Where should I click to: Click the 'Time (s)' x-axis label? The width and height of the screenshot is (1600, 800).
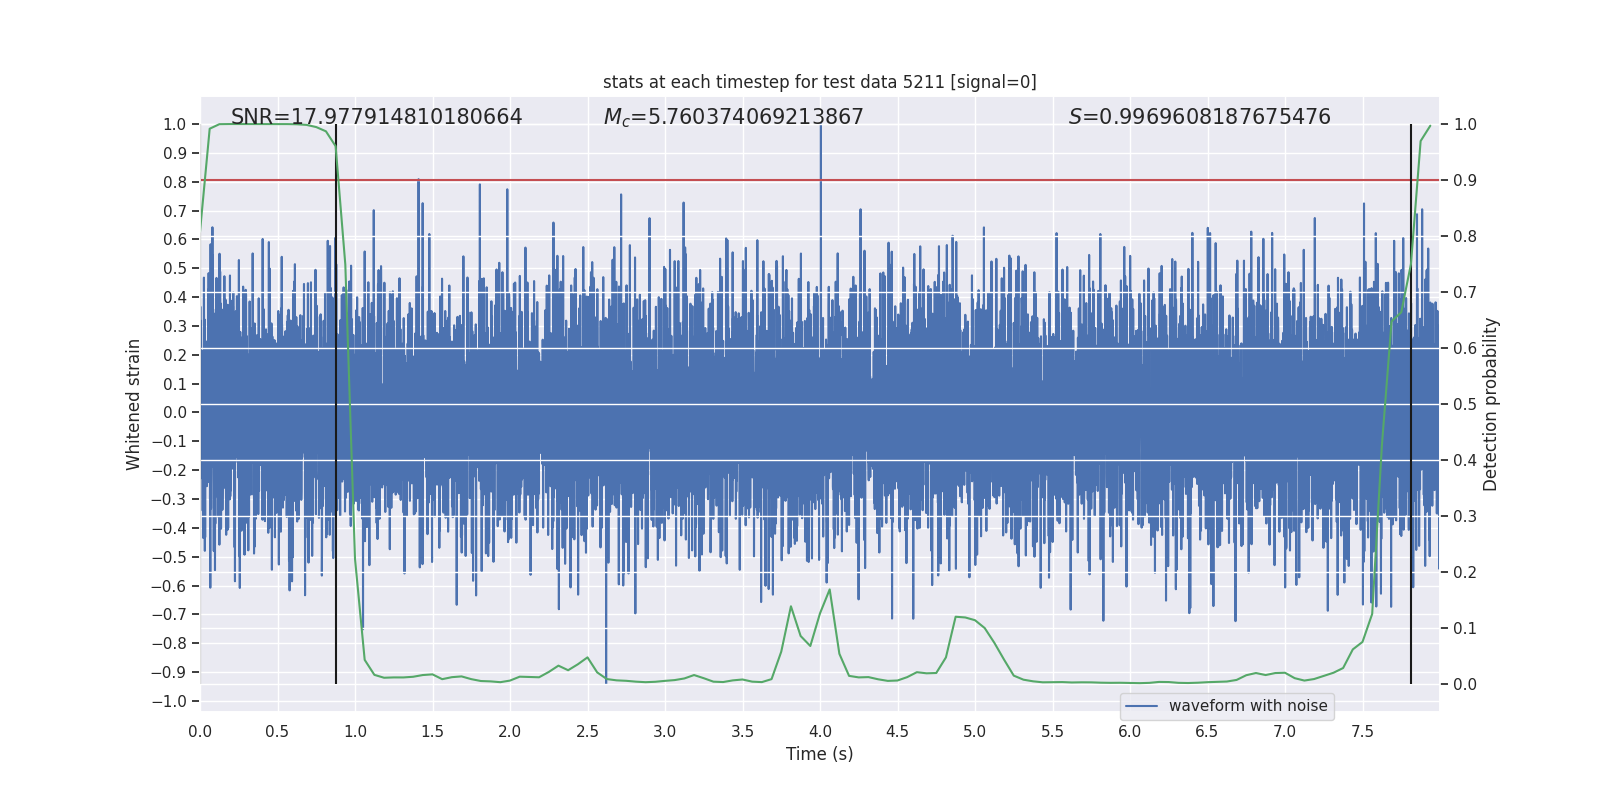coord(819,754)
